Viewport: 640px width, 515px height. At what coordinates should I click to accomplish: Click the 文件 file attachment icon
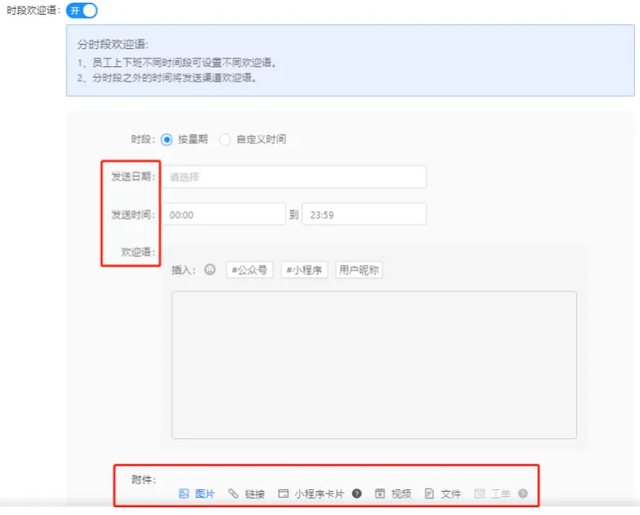[429, 494]
